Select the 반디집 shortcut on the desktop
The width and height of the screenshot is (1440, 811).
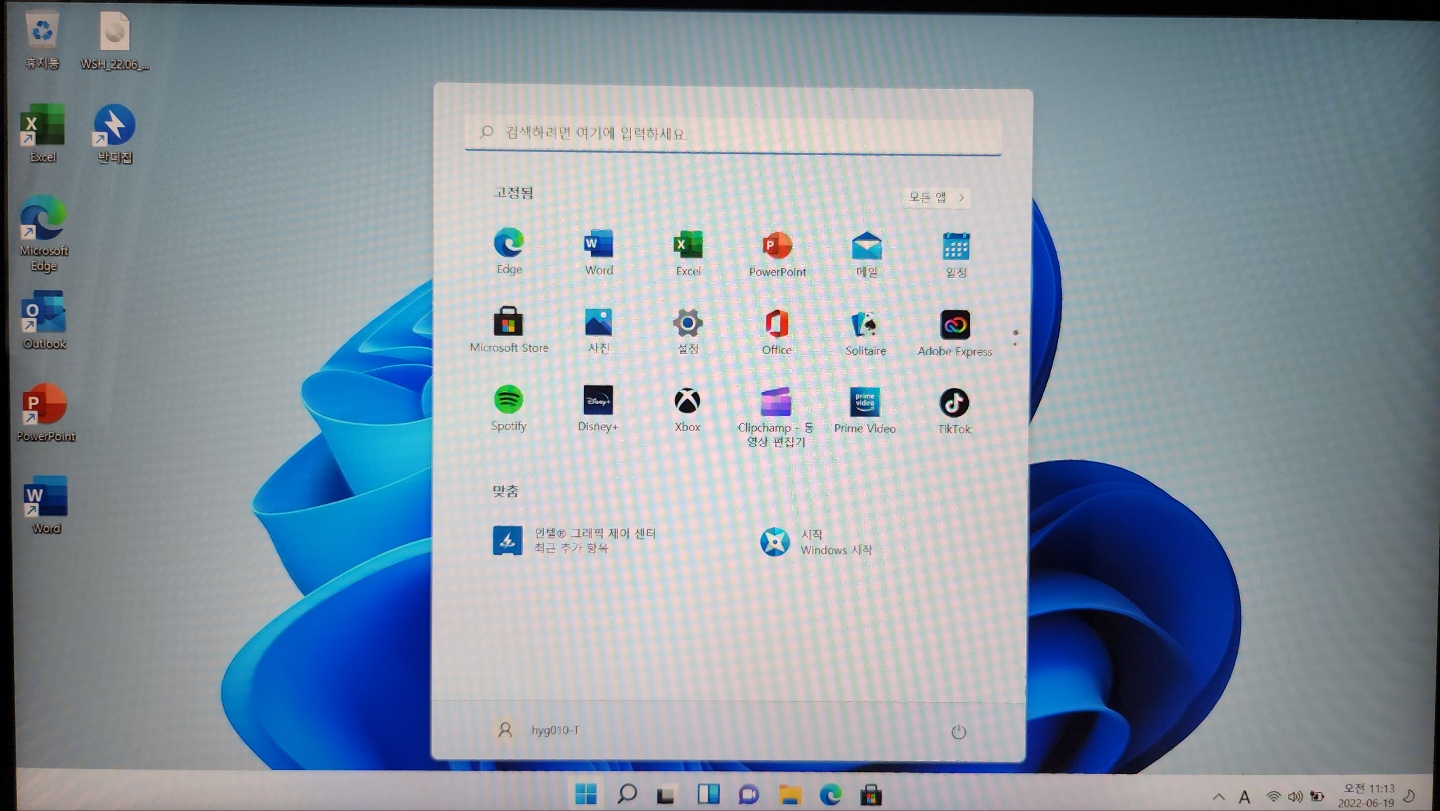tap(115, 134)
